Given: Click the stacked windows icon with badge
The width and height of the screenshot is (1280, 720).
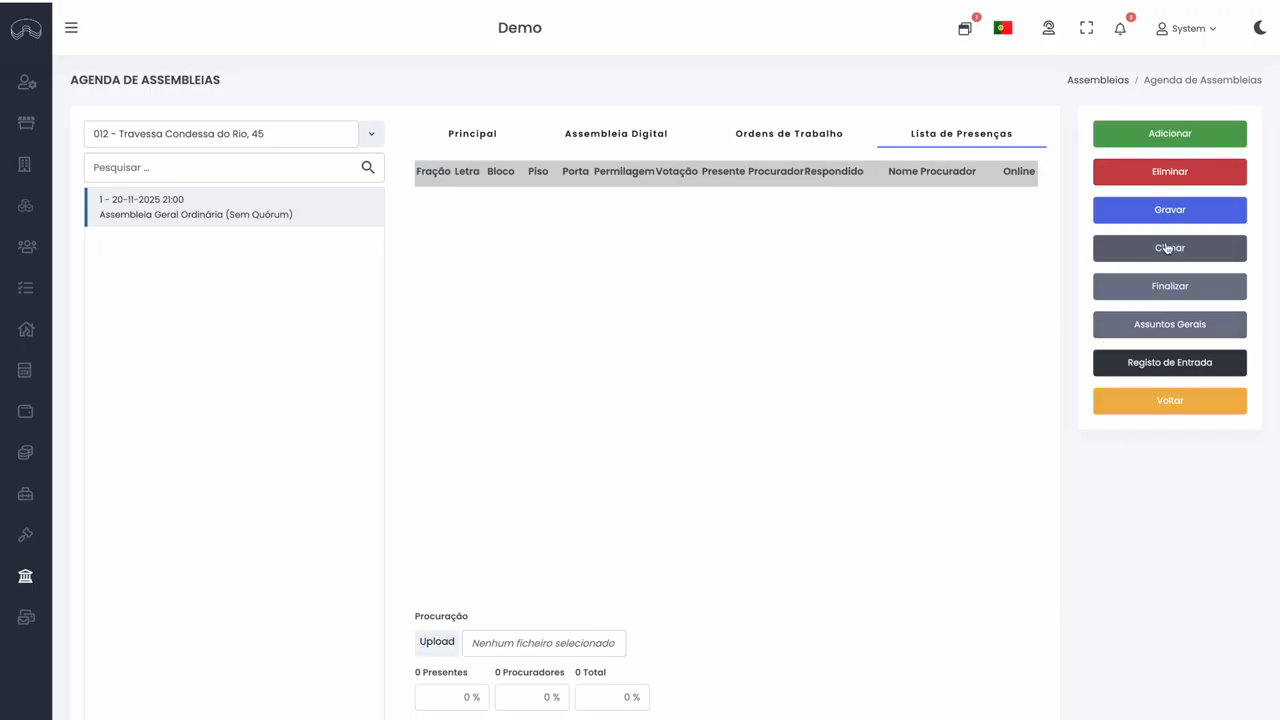Looking at the screenshot, I should coord(964,28).
